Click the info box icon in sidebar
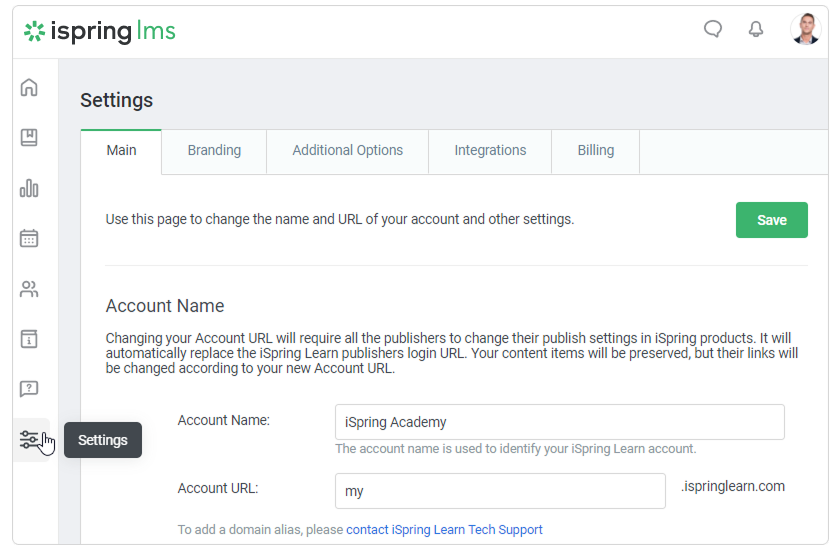 29,339
